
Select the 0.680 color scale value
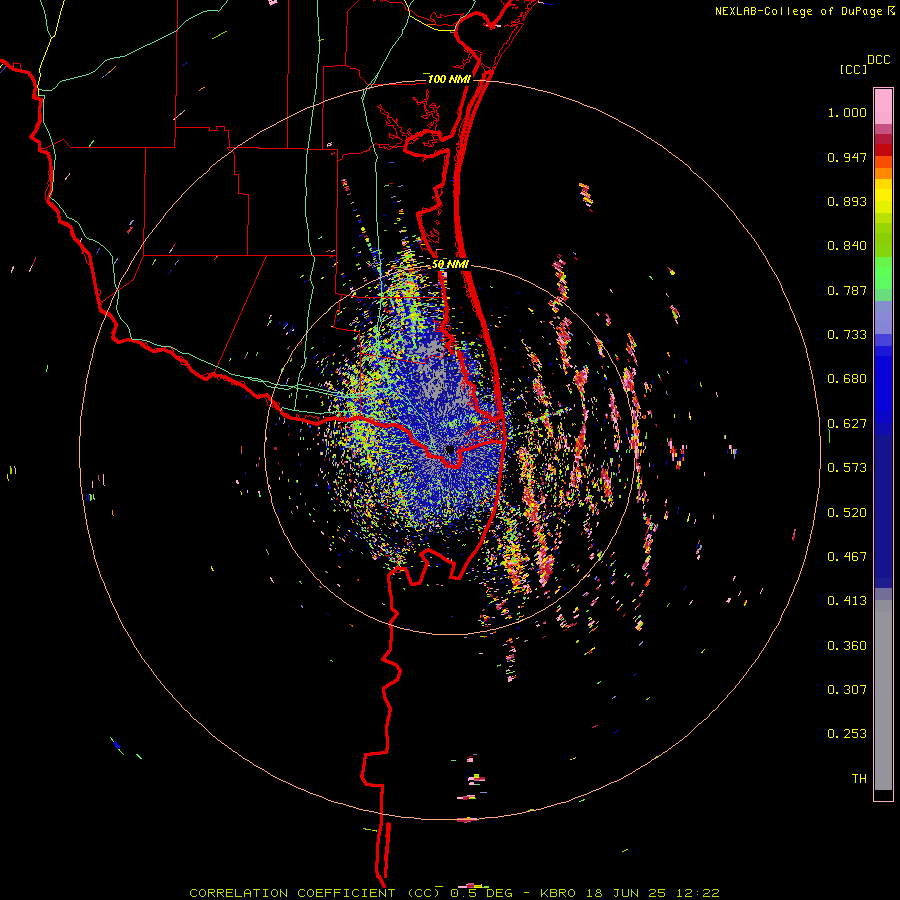pos(847,379)
